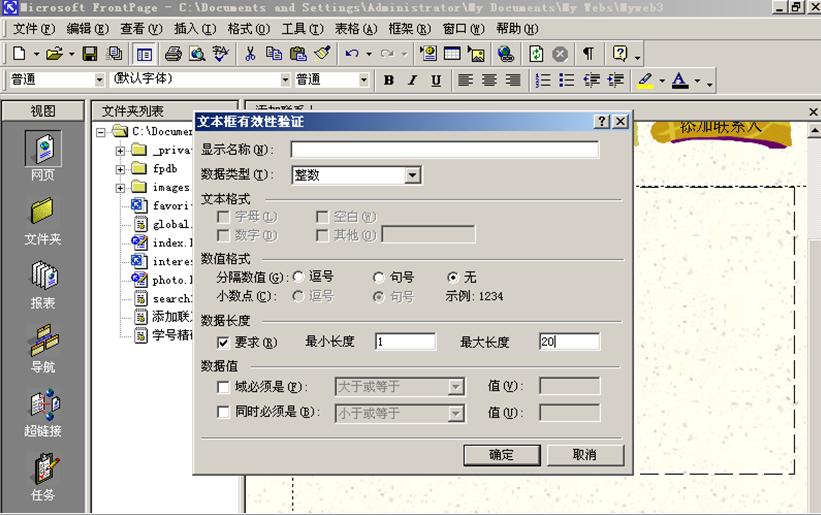
Task: Open the 超链接 view in Views bar
Action: click(43, 413)
